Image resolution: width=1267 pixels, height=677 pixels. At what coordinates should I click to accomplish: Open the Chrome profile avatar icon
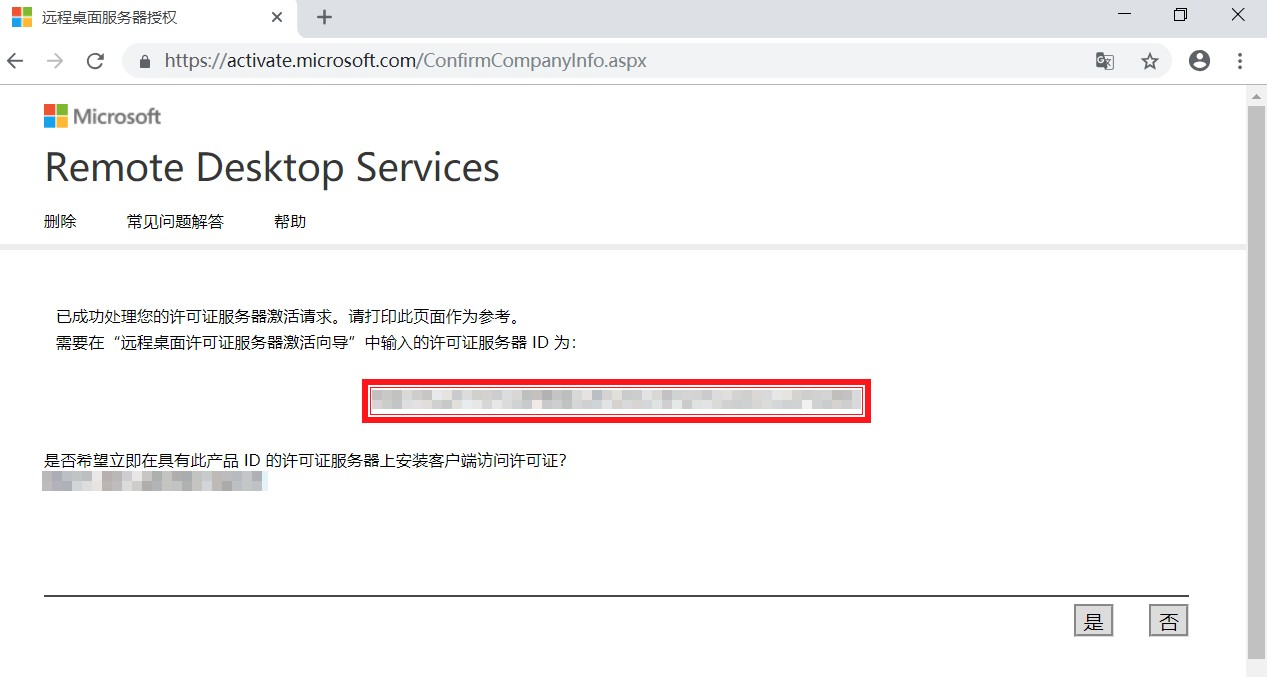point(1199,61)
